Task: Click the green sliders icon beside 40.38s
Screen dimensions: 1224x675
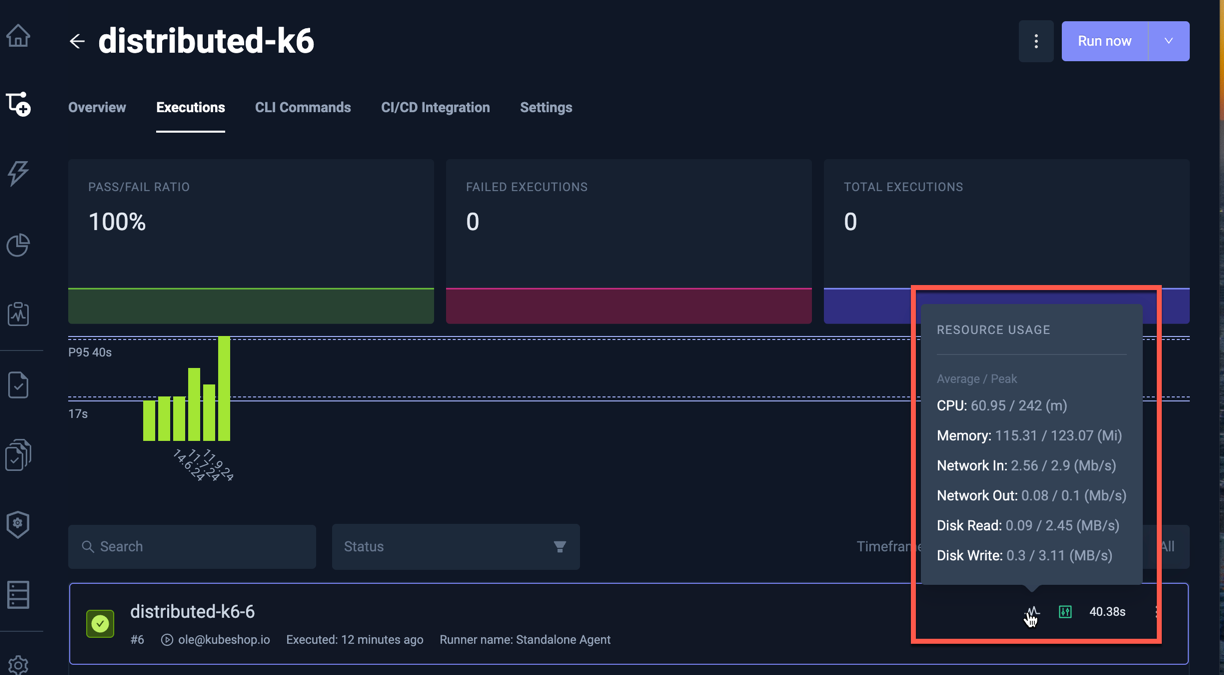Action: coord(1065,612)
